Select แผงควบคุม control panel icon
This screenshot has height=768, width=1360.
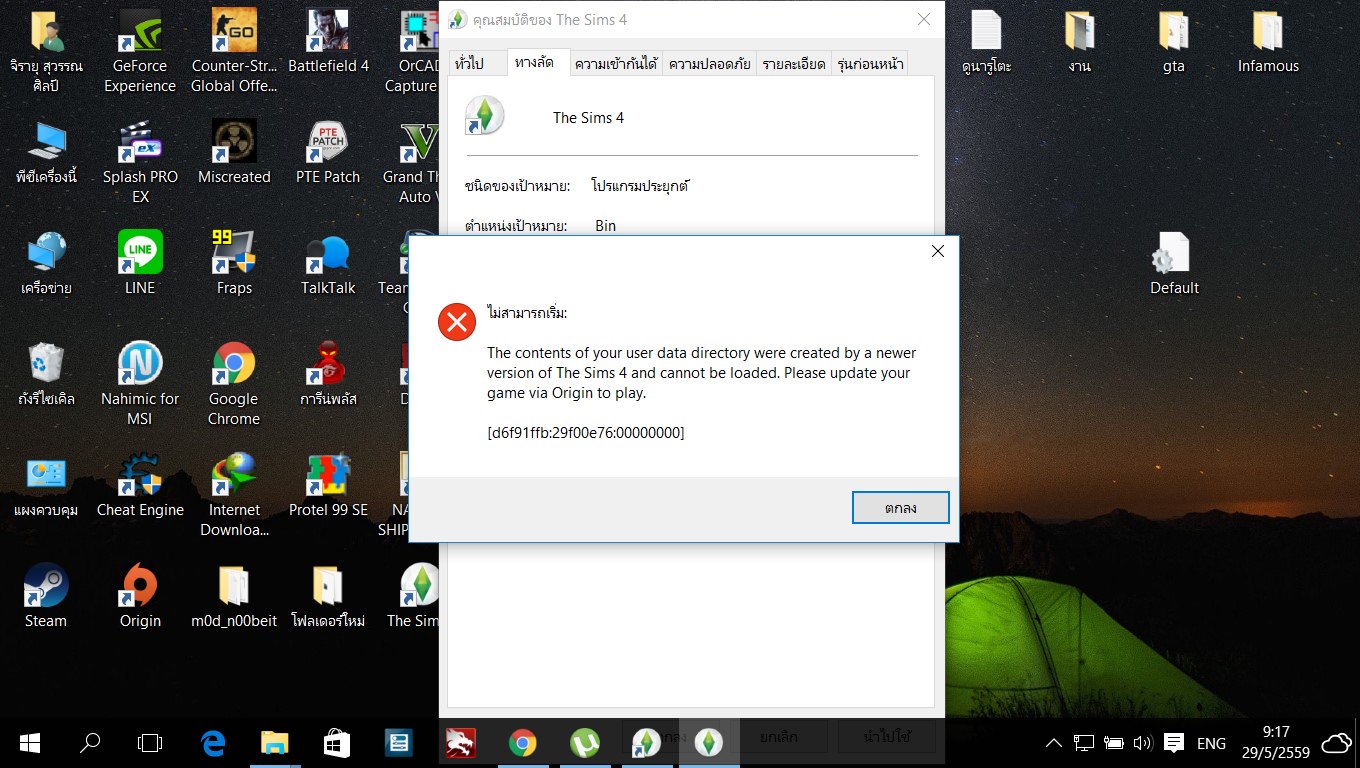[46, 485]
